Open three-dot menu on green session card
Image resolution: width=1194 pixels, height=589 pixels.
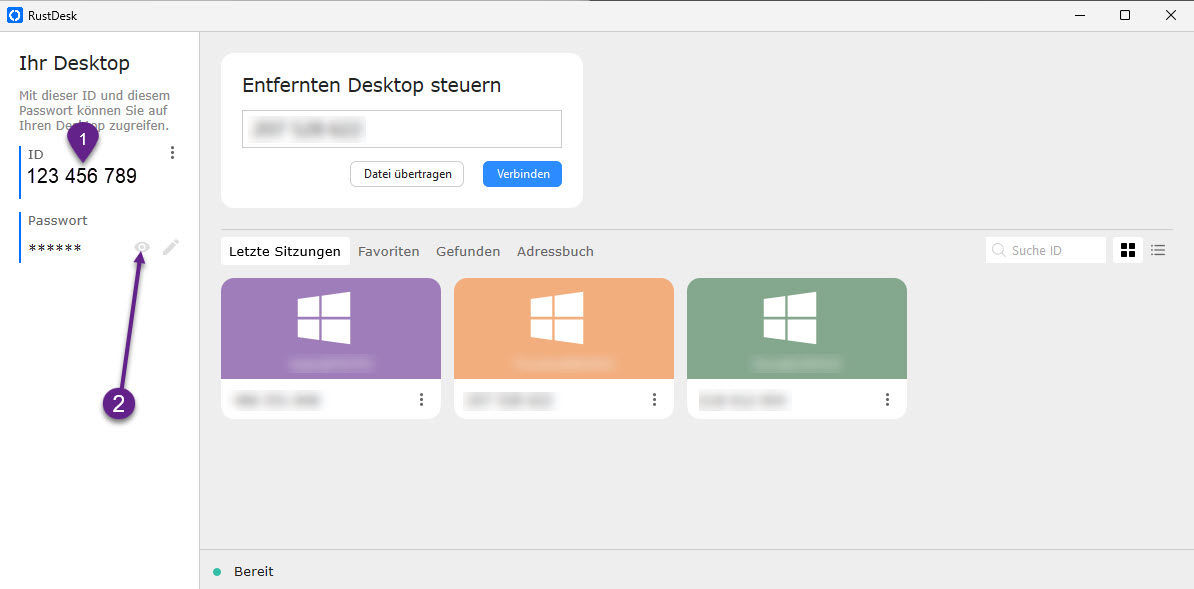pyautogui.click(x=887, y=399)
